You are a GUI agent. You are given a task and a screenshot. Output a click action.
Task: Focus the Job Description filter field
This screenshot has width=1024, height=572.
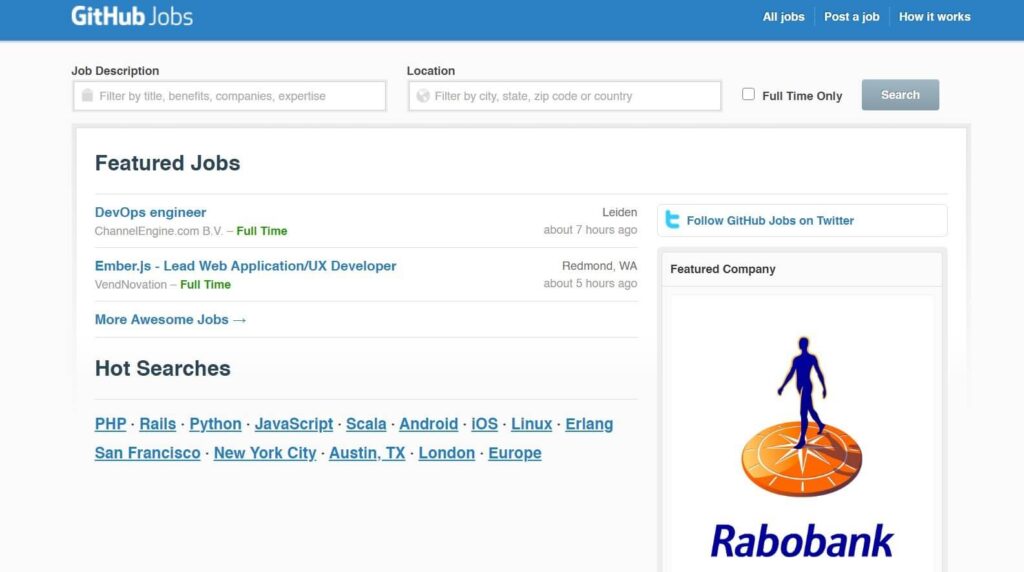(x=230, y=96)
